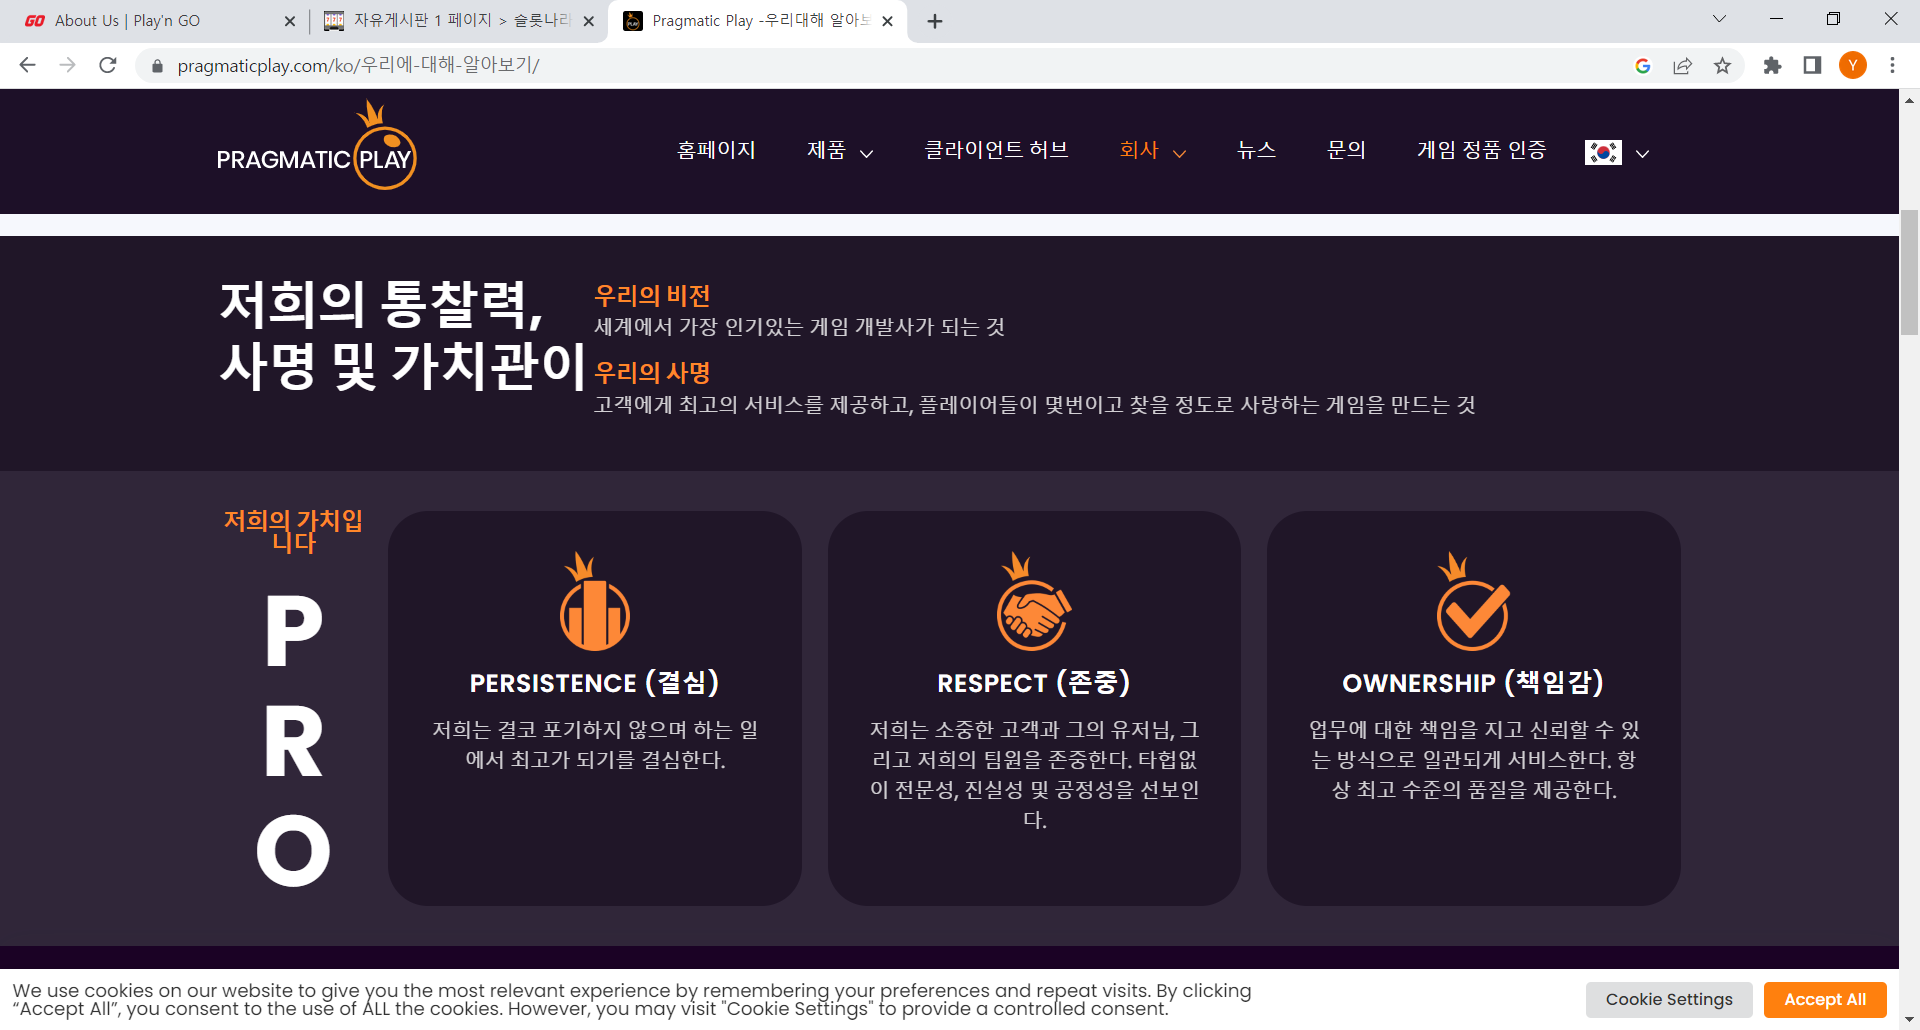Open the 뉴스 menu item
The image size is (1920, 1030).
[1256, 150]
